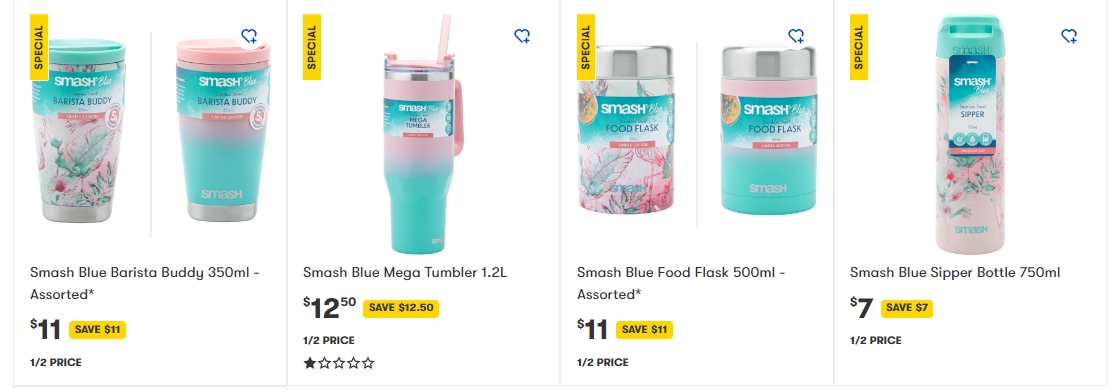Viewport: 1119px width, 390px height.
Task: Open Smash Blue Sipper Bottle 750ml link
Action: coord(955,272)
